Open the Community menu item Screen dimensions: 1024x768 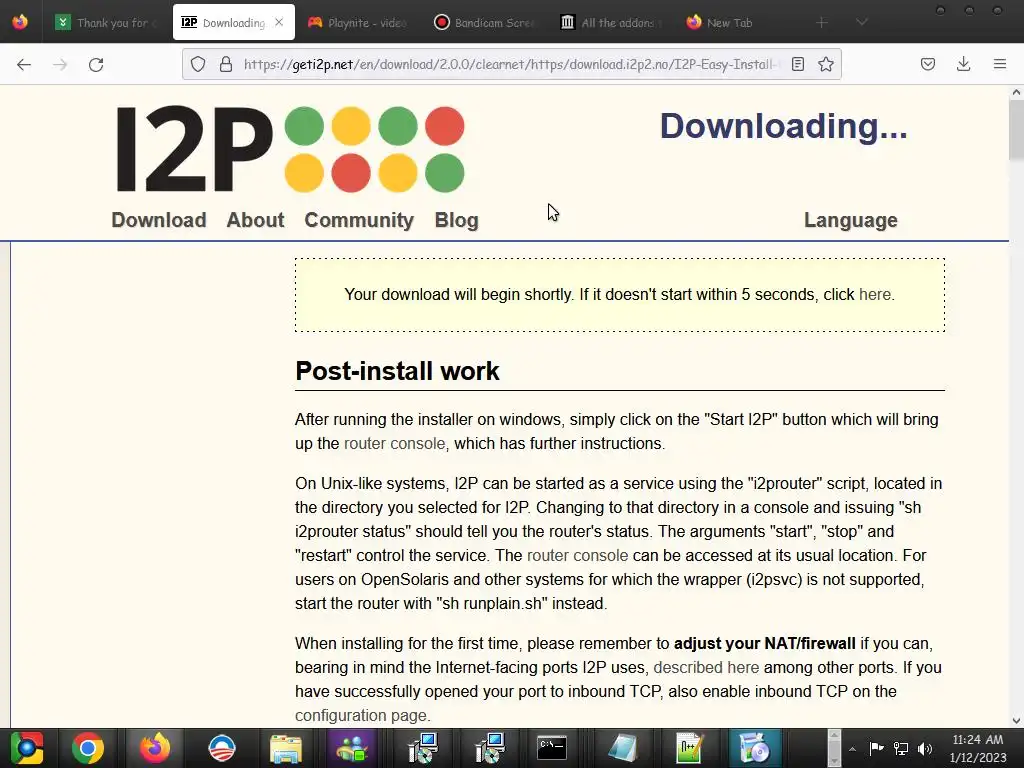359,220
